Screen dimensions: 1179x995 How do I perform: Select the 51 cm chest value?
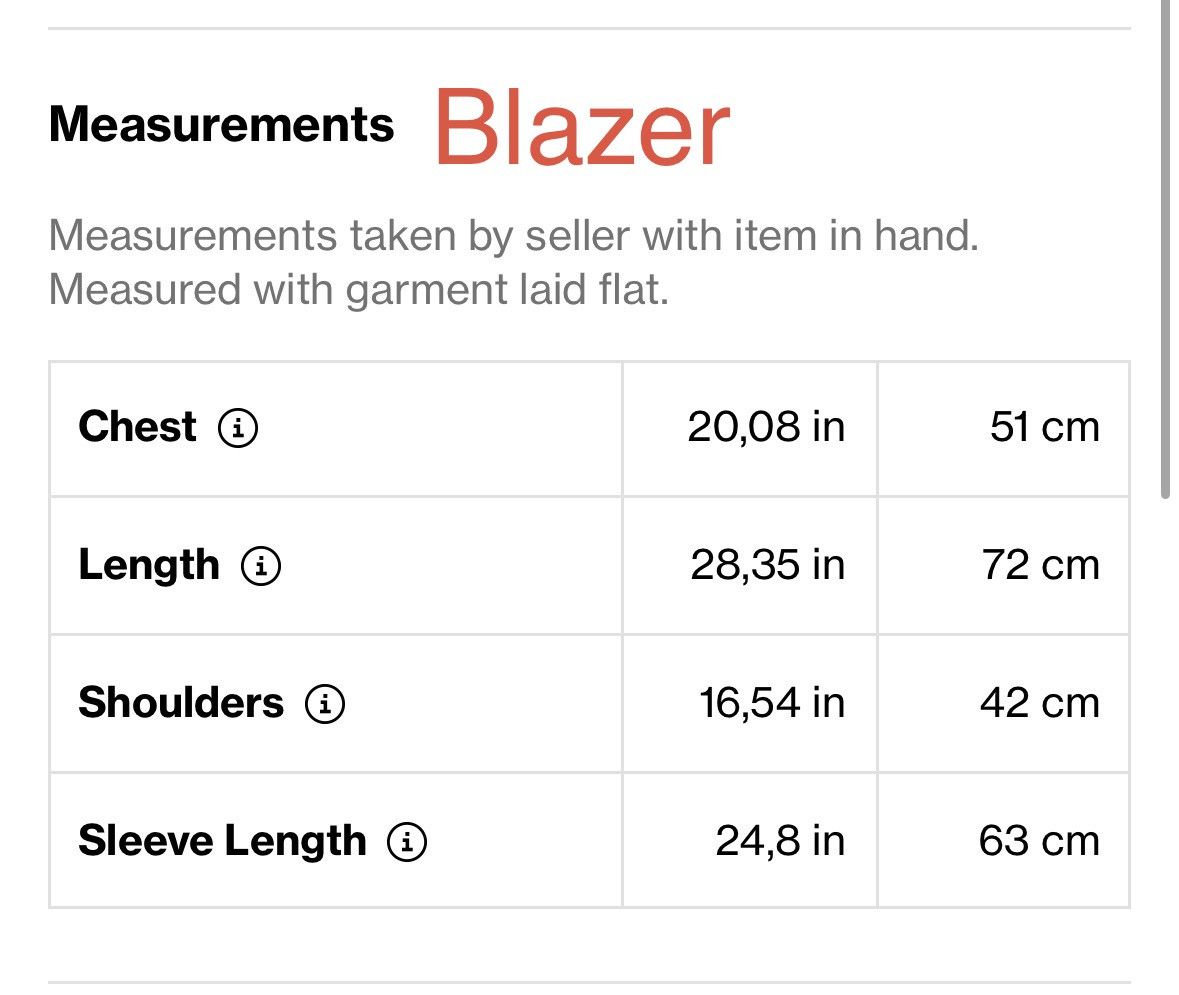point(1044,427)
